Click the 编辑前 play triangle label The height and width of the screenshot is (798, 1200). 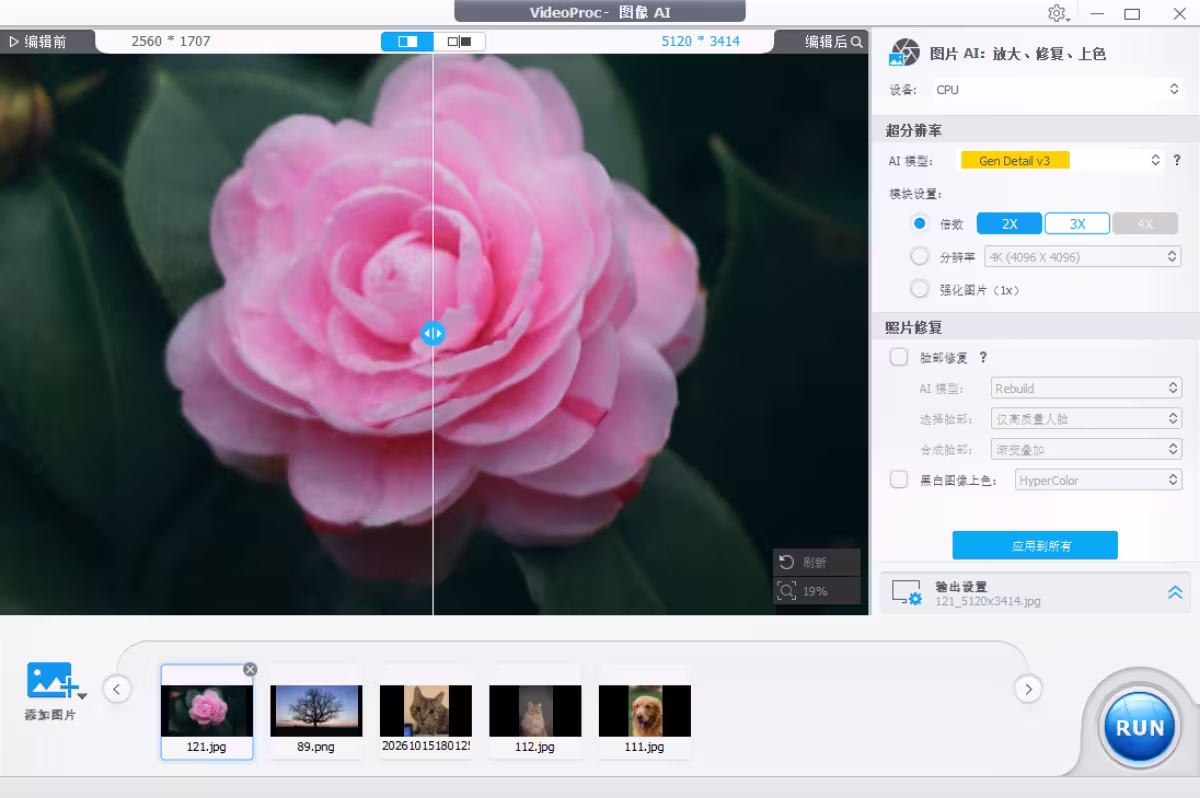coord(37,41)
